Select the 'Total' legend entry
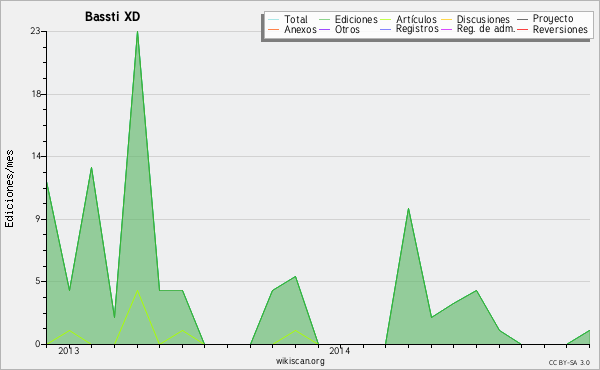Screen dimensions: 600x370 [x=296, y=19]
